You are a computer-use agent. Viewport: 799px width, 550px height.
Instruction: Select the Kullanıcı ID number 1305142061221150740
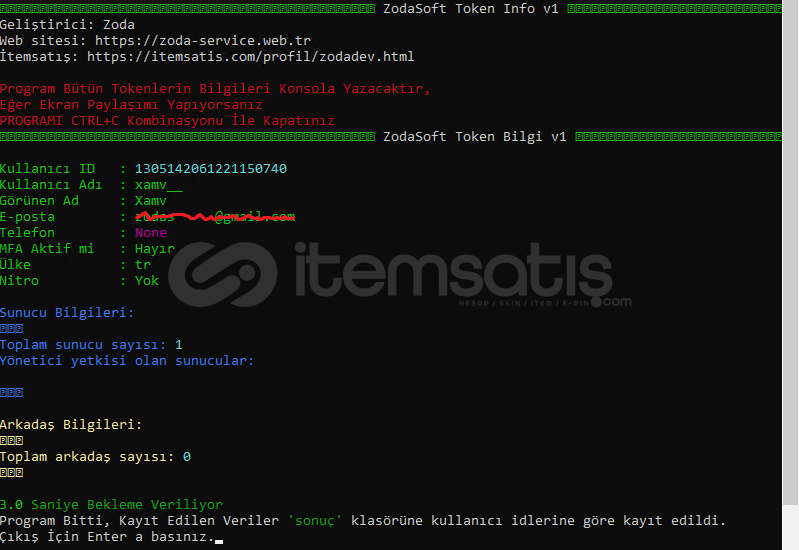(x=210, y=169)
